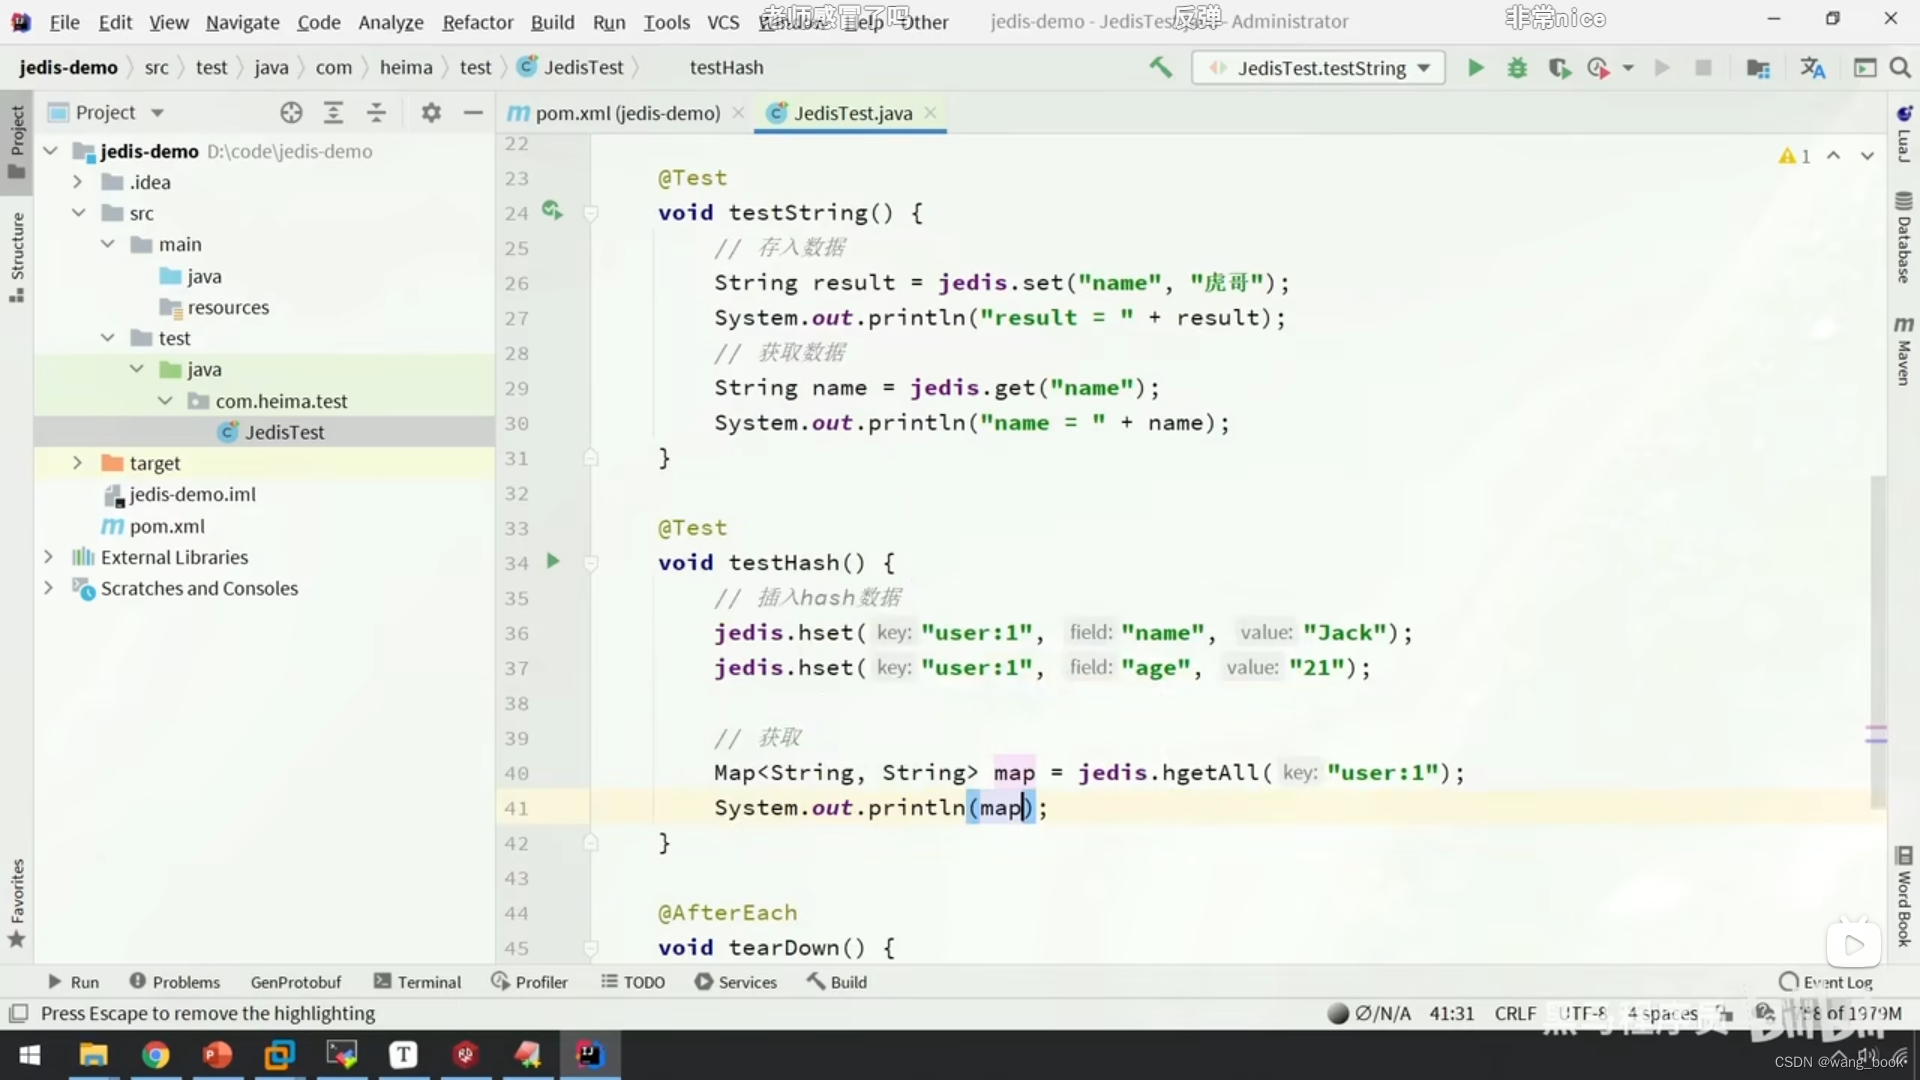The height and width of the screenshot is (1080, 1920).
Task: Open the Event Log
Action: coord(1826,982)
